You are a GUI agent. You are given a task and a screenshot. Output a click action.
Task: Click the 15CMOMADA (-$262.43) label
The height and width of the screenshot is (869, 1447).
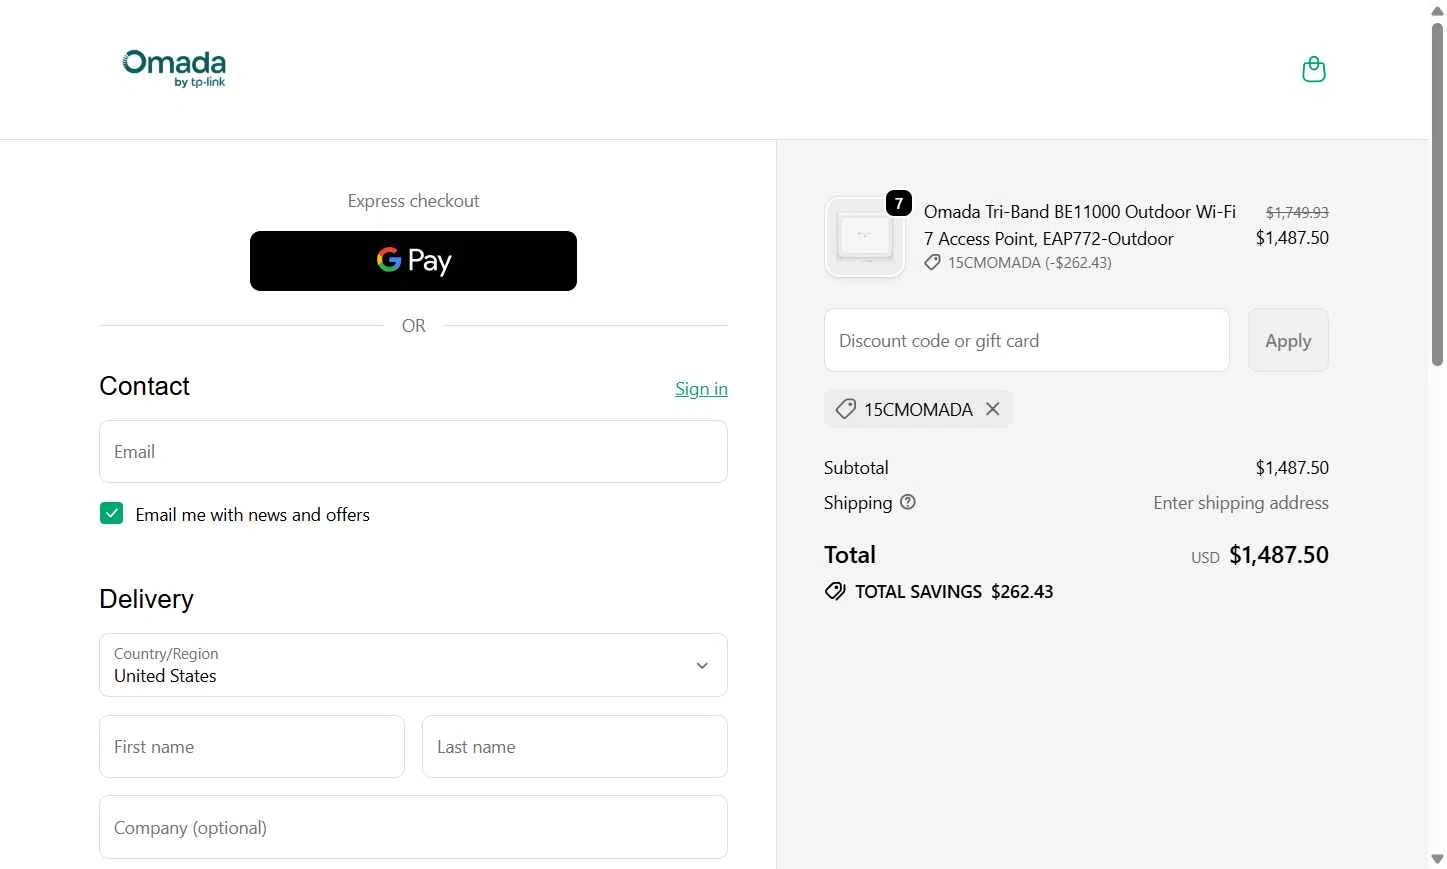click(x=1030, y=262)
